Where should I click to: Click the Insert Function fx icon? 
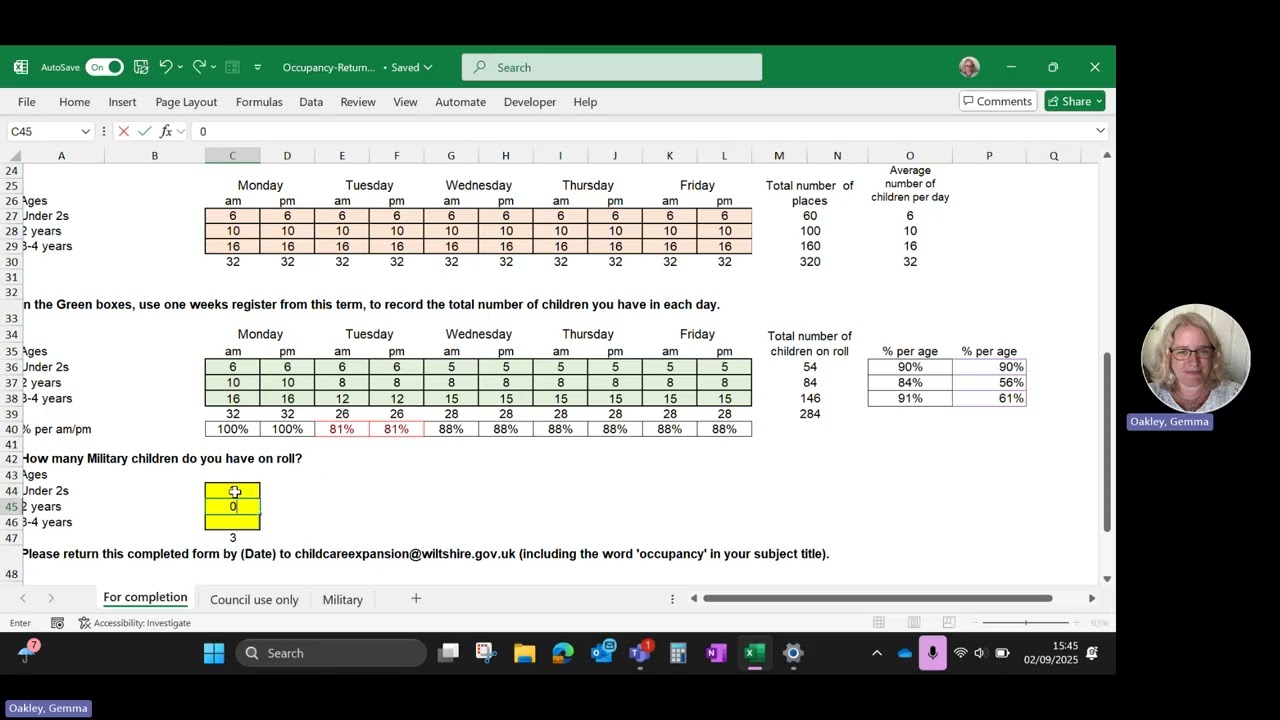166,131
